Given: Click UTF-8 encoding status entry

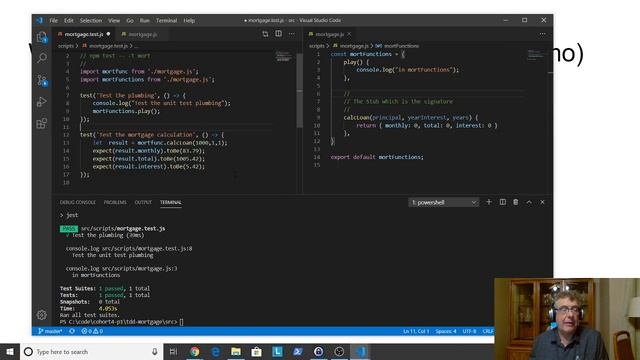Looking at the screenshot, I should tap(469, 331).
